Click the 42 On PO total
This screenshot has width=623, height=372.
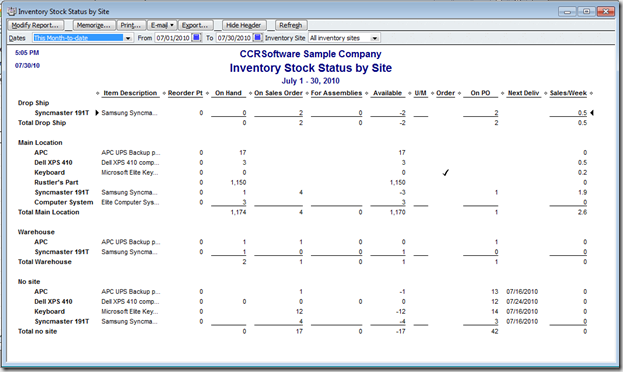(x=495, y=331)
